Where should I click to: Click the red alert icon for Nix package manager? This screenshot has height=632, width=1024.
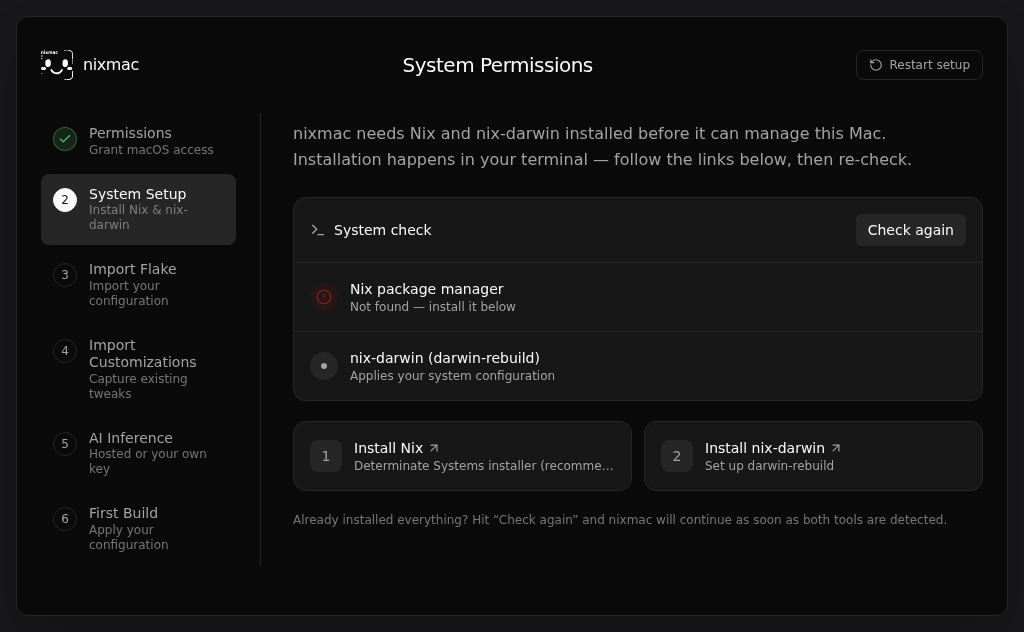pos(324,297)
